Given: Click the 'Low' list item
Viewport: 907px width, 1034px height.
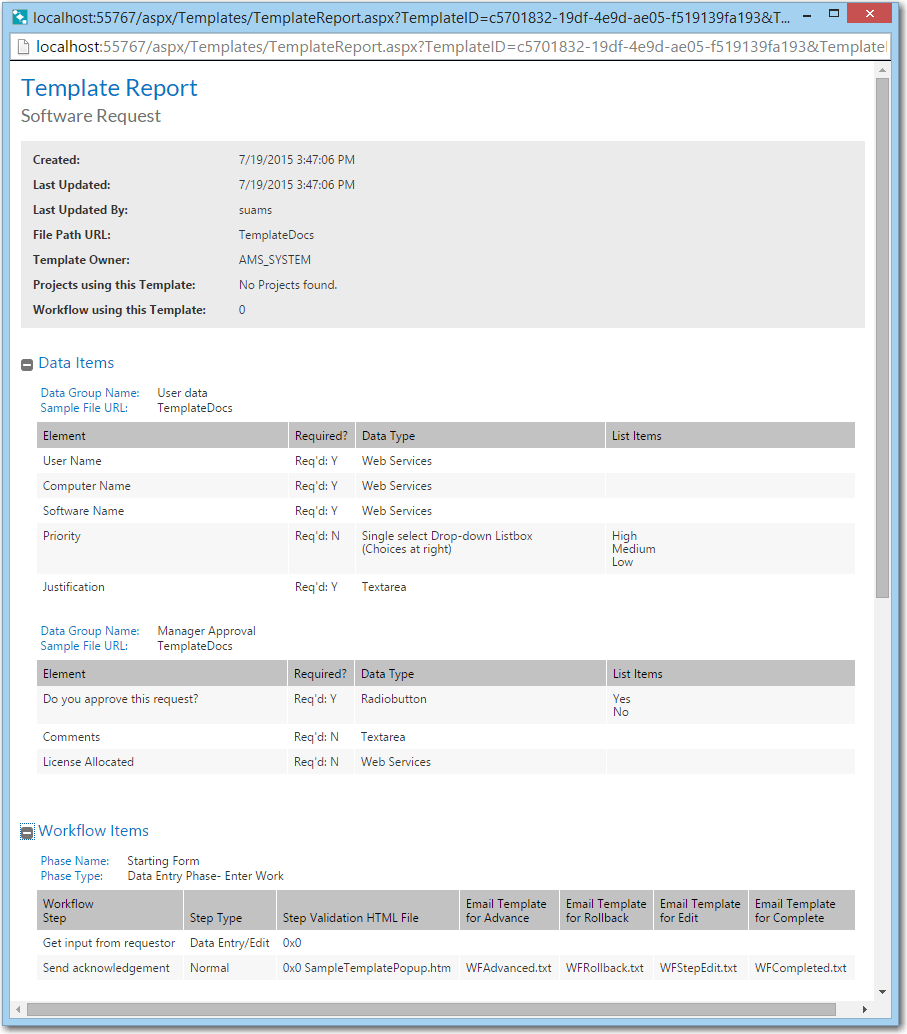Looking at the screenshot, I should (x=622, y=562).
